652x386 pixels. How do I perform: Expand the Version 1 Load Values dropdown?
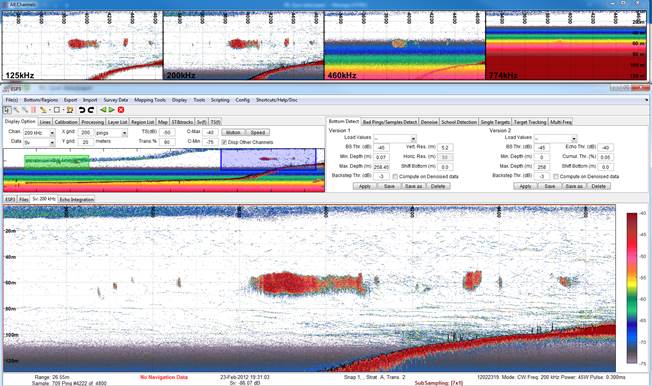click(x=395, y=138)
